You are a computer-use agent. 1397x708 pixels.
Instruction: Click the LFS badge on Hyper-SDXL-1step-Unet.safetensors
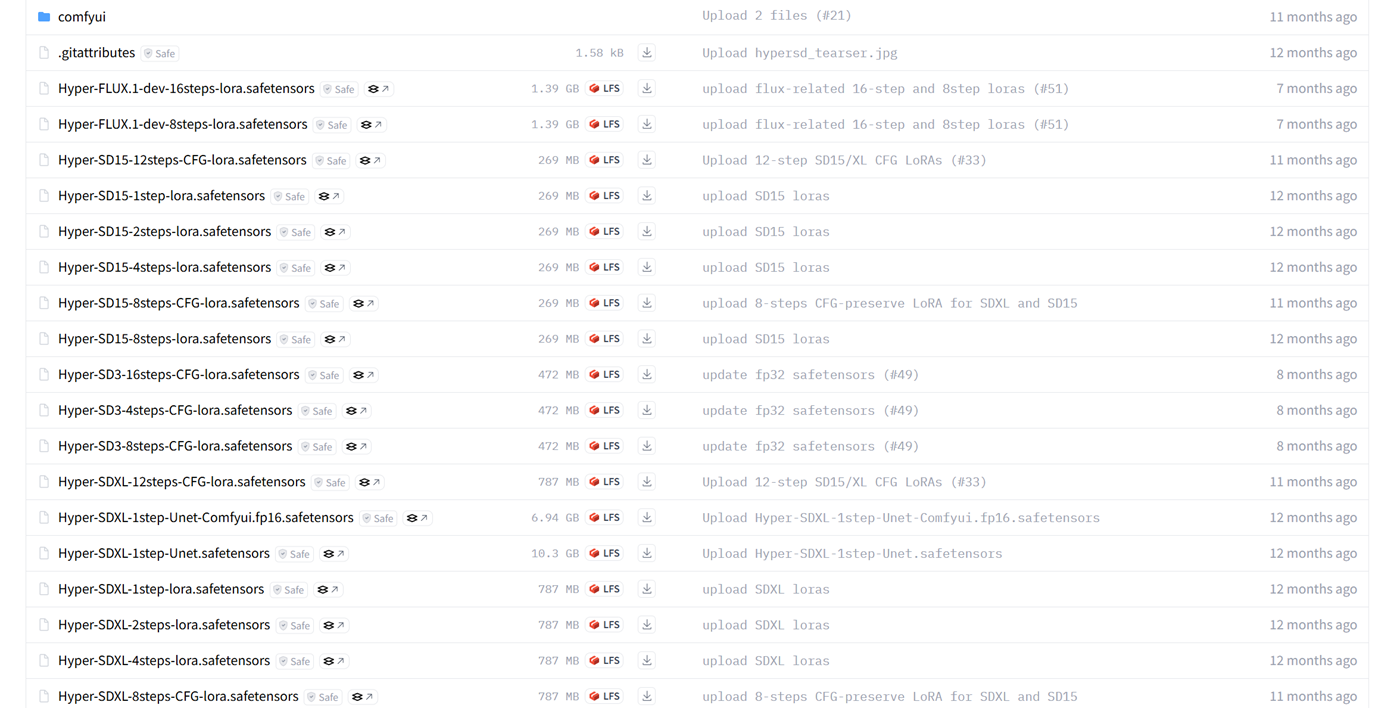605,553
